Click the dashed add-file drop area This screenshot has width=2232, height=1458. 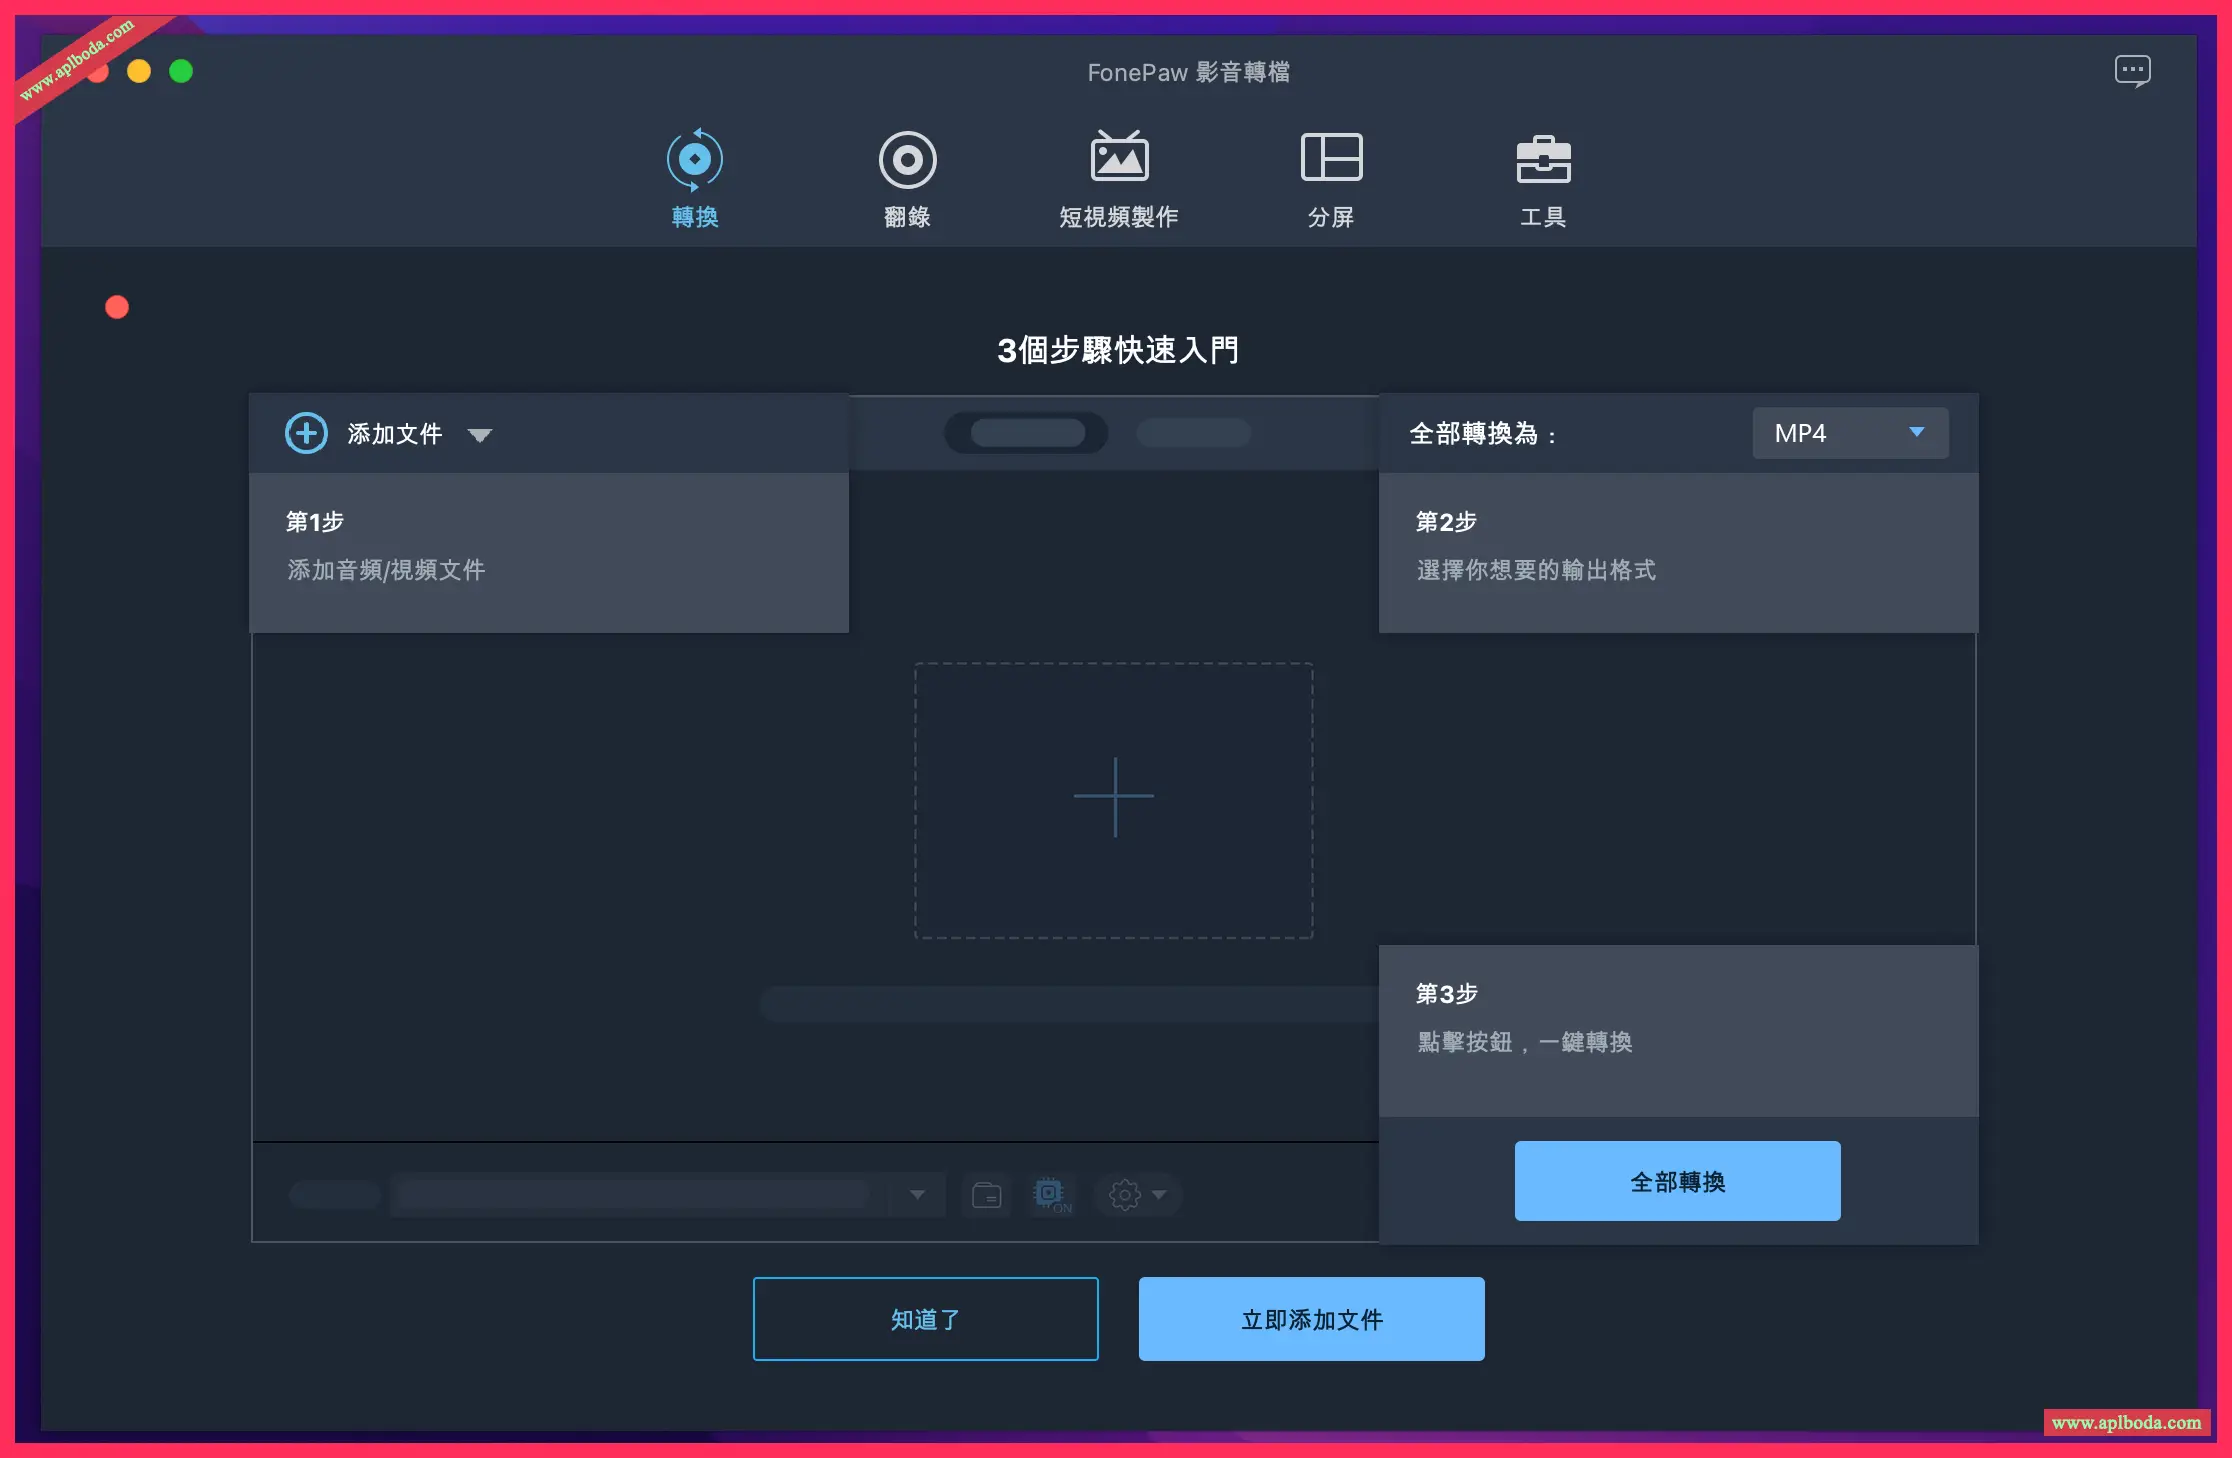1114,799
